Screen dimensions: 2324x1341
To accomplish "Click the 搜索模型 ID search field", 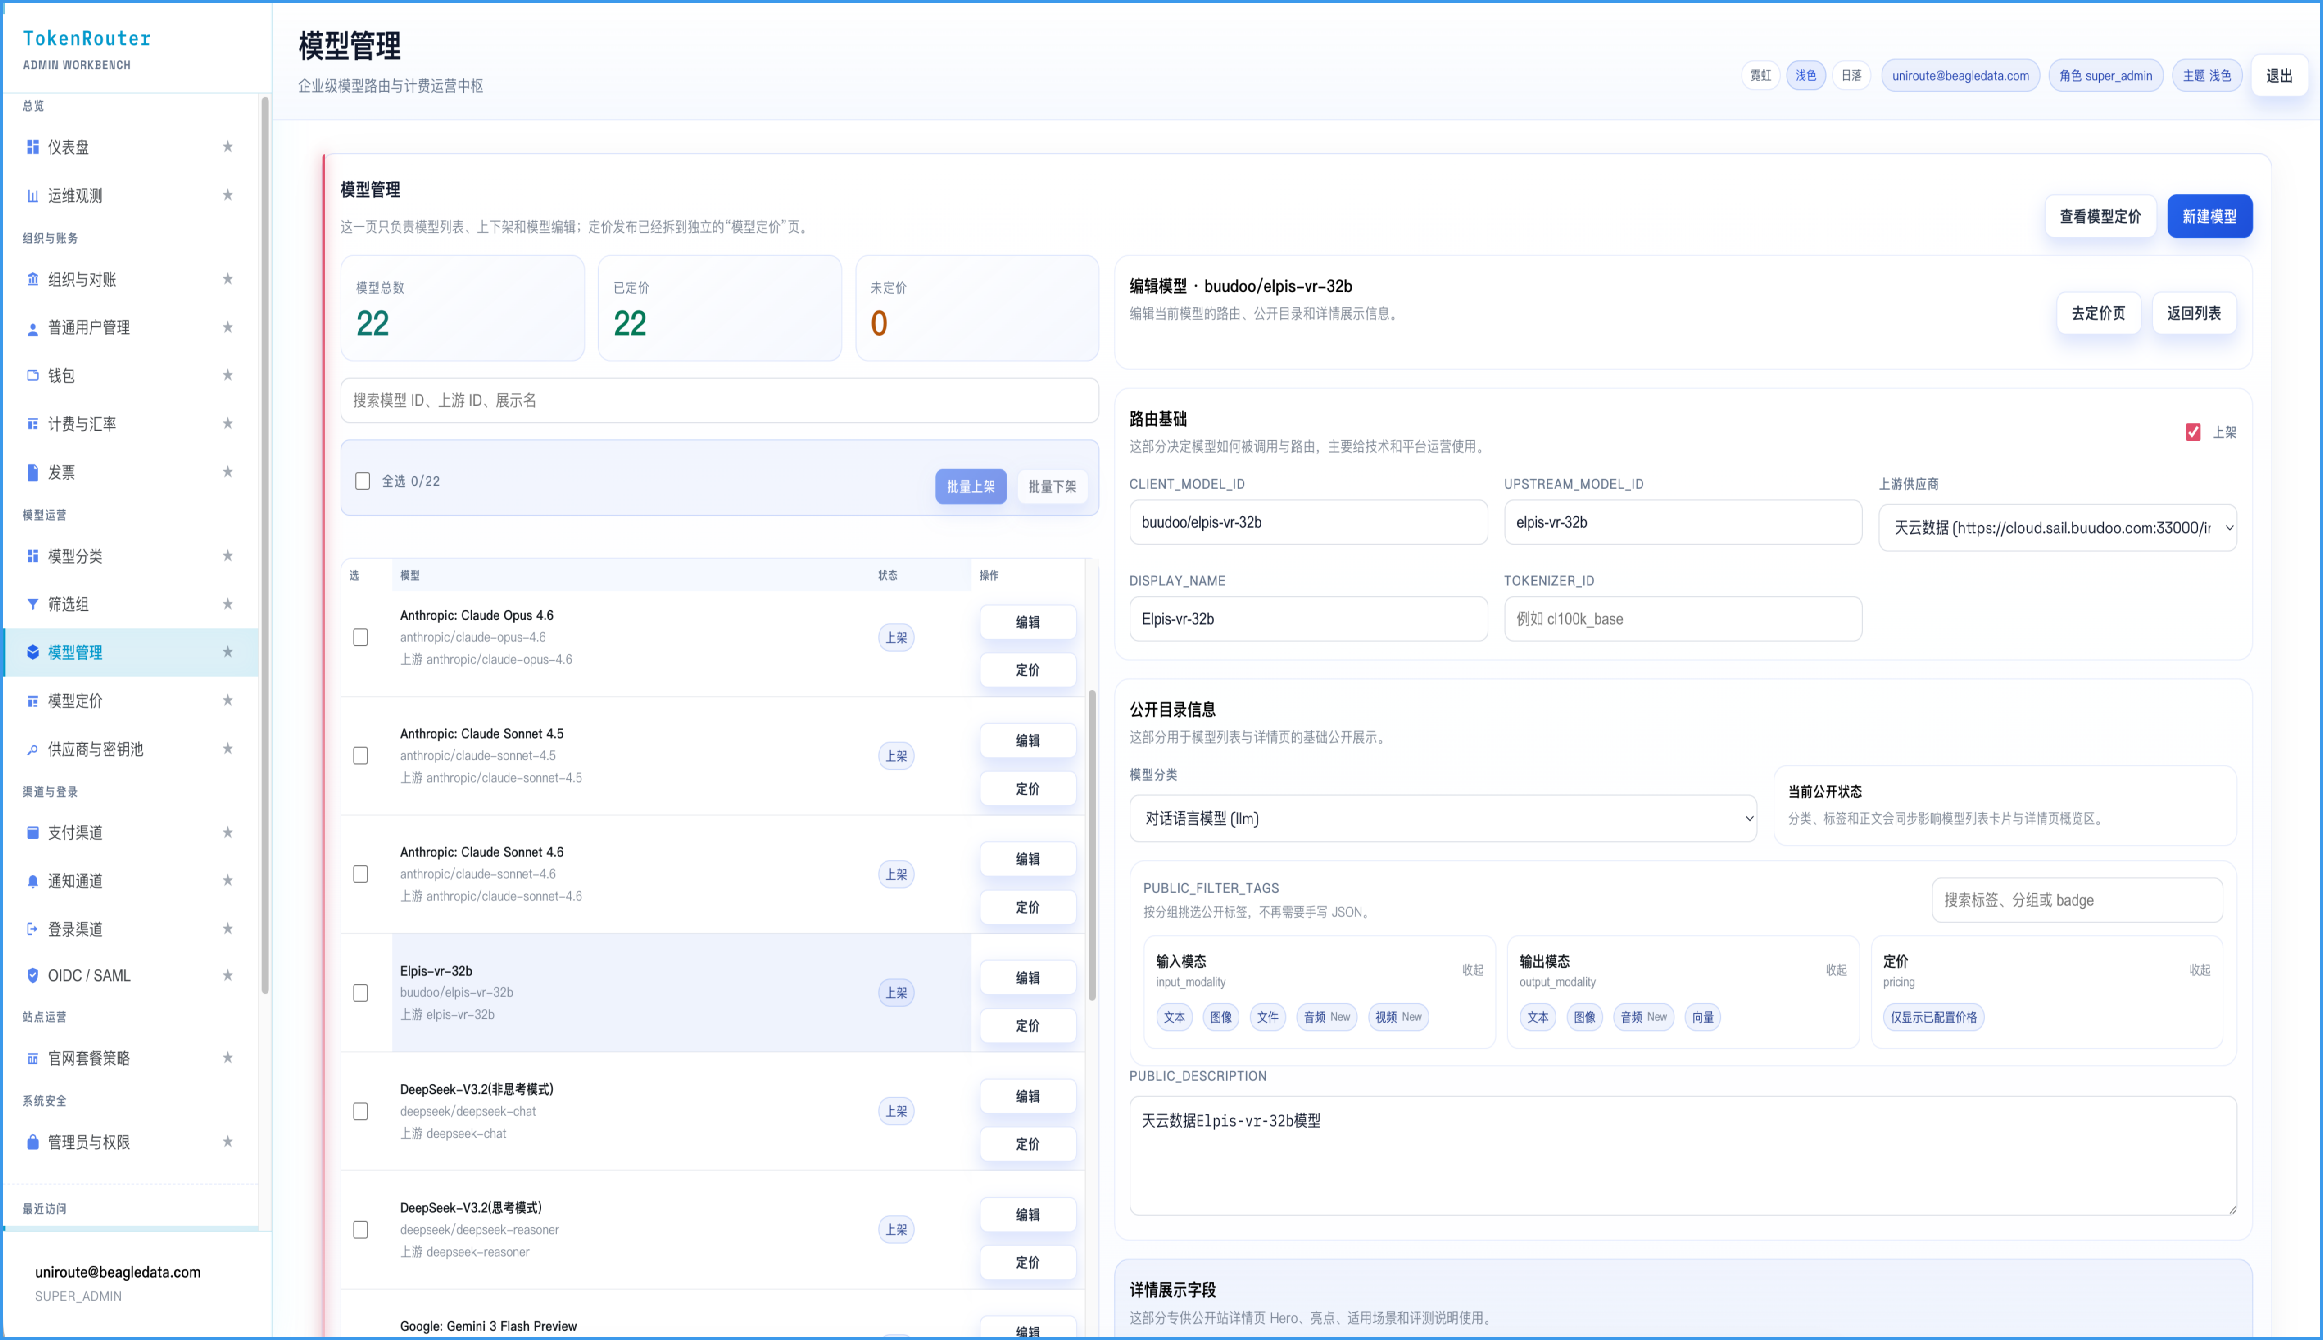I will click(719, 400).
